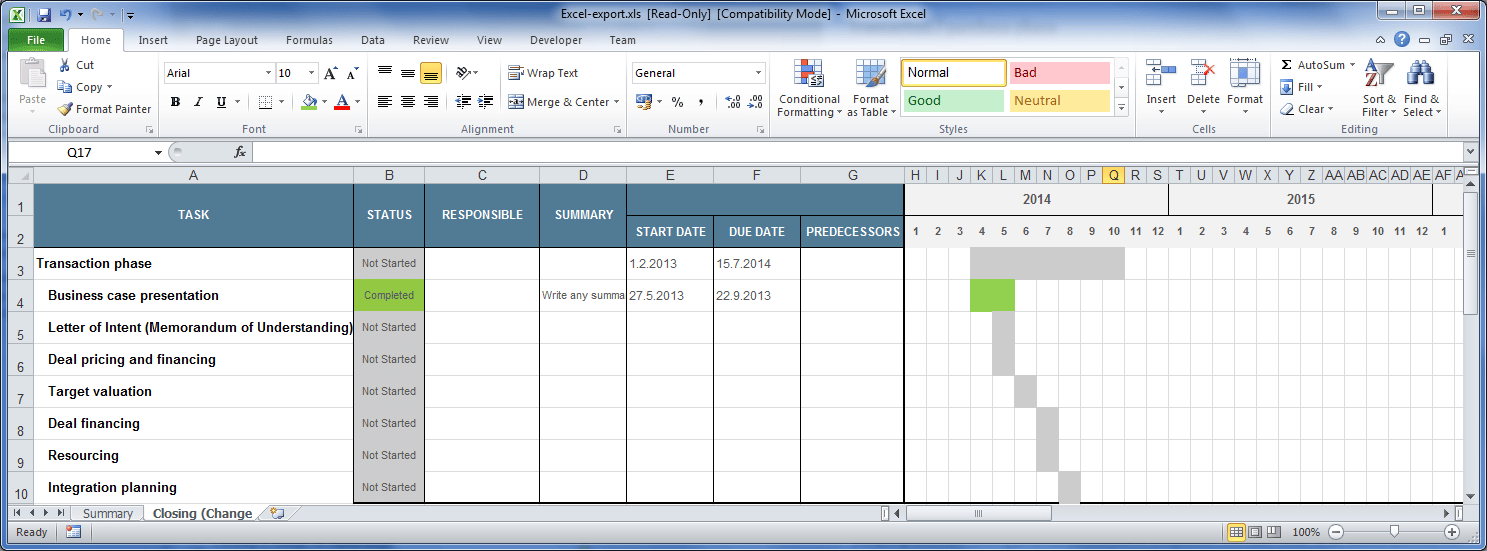Click the Decrease Decimal icon
The image size is (1487, 551).
[x=755, y=102]
